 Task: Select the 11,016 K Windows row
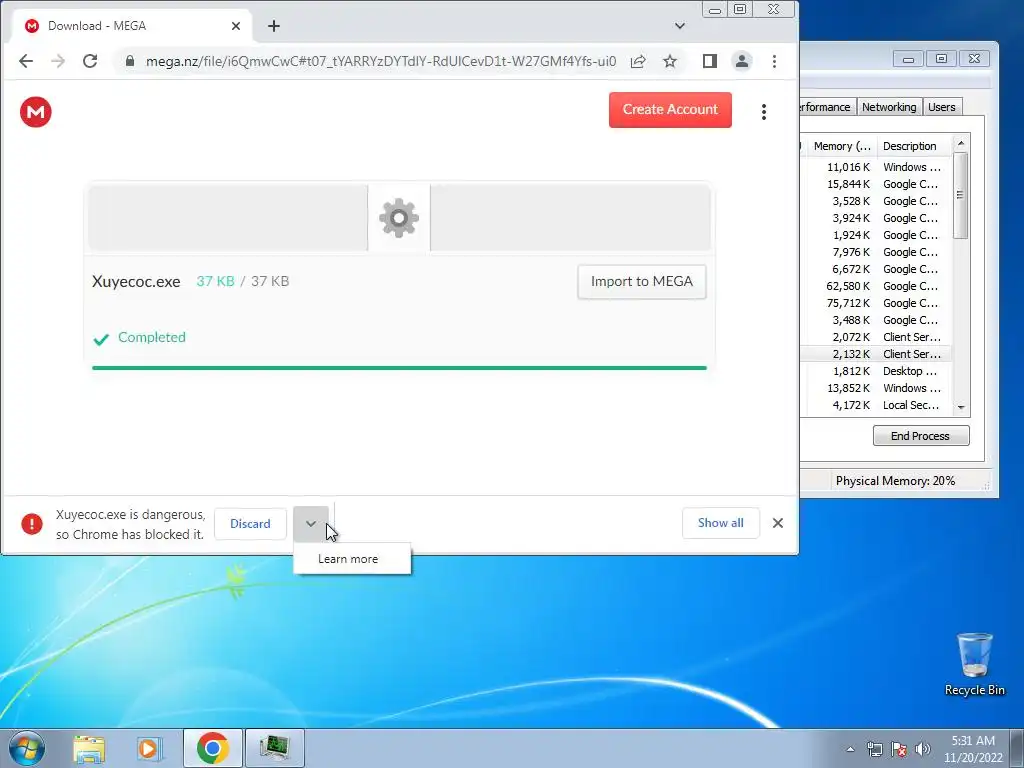click(x=876, y=167)
